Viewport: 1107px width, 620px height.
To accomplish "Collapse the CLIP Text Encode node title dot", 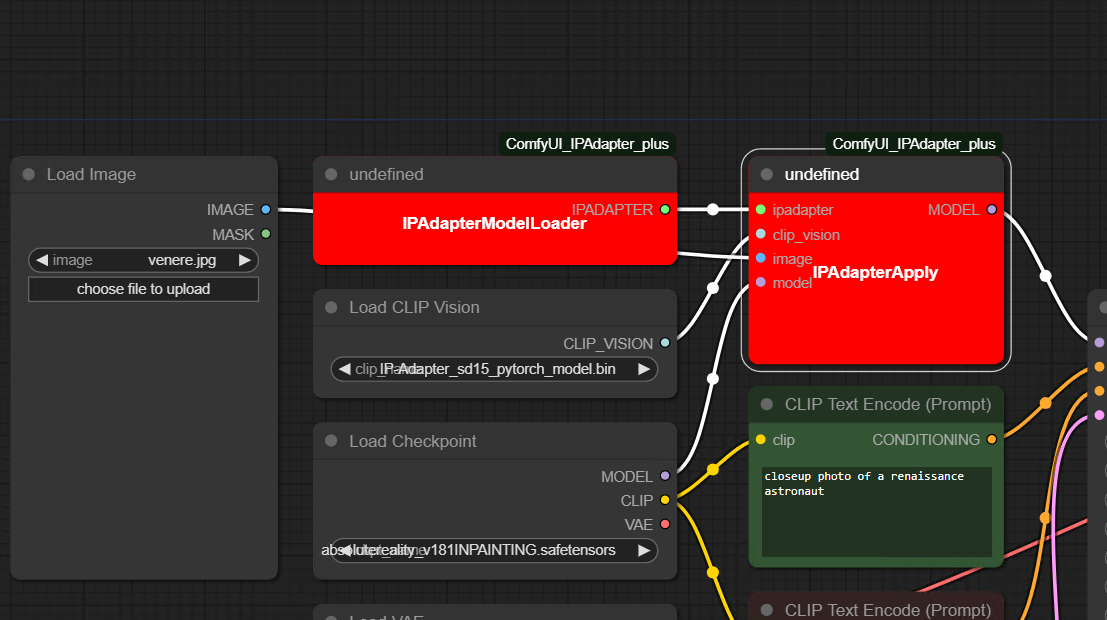I will [766, 403].
